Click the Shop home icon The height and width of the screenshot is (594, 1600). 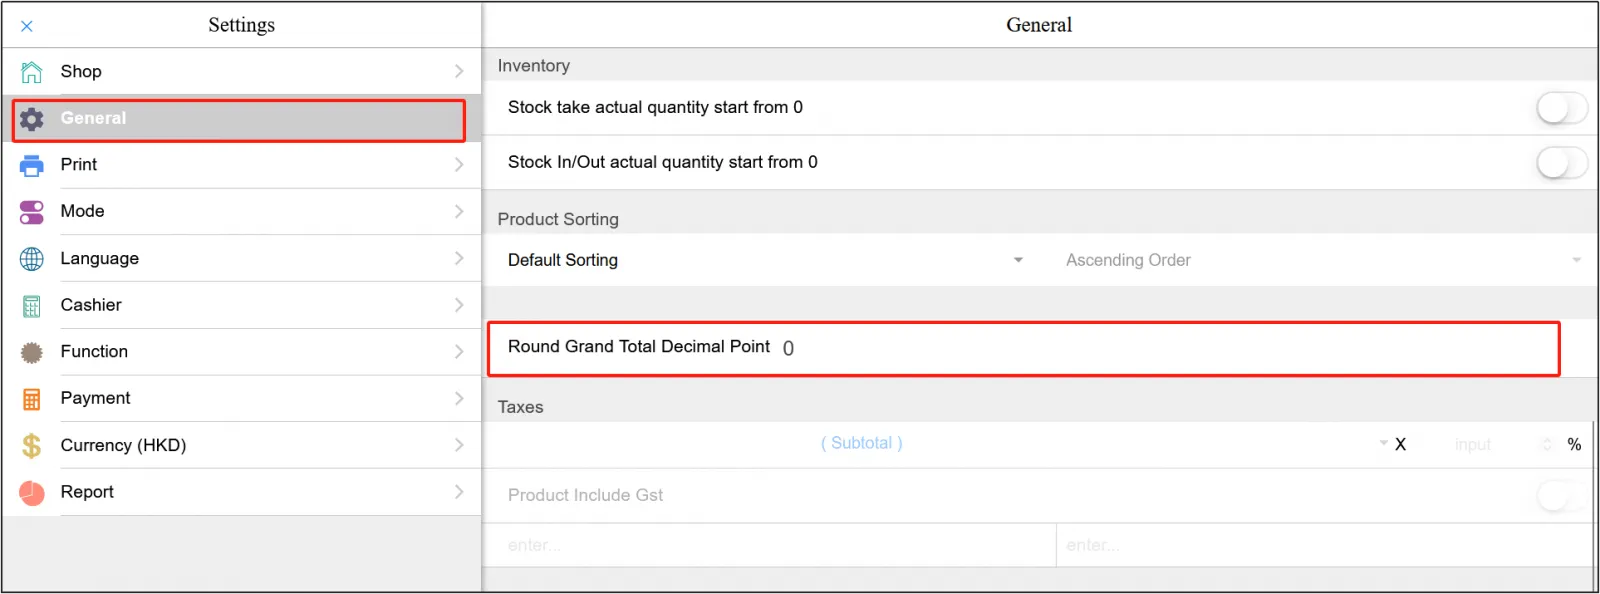[x=31, y=71]
